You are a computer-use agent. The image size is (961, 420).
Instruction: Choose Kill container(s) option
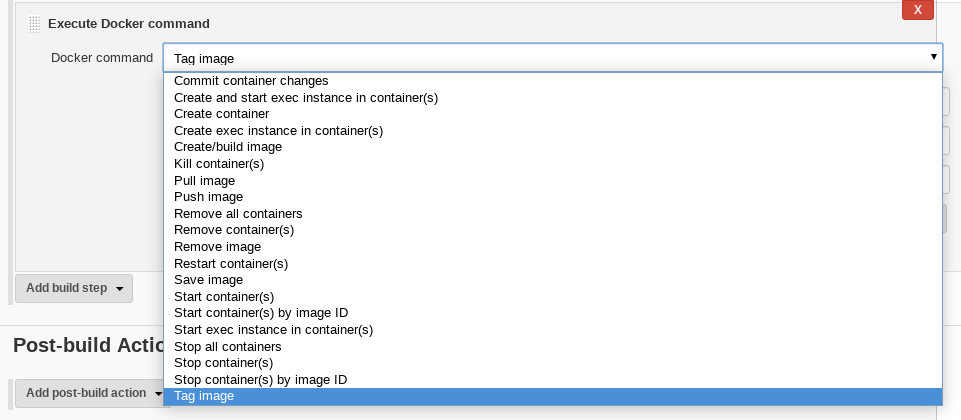(x=553, y=164)
